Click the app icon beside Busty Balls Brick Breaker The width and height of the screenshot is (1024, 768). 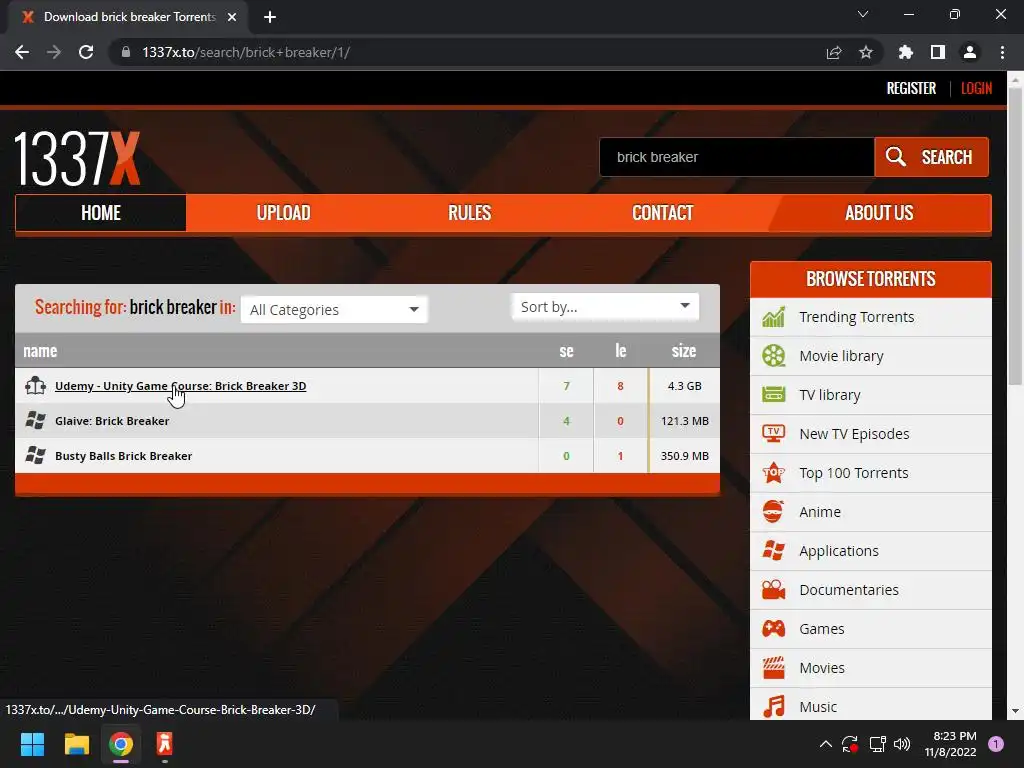[x=35, y=455]
